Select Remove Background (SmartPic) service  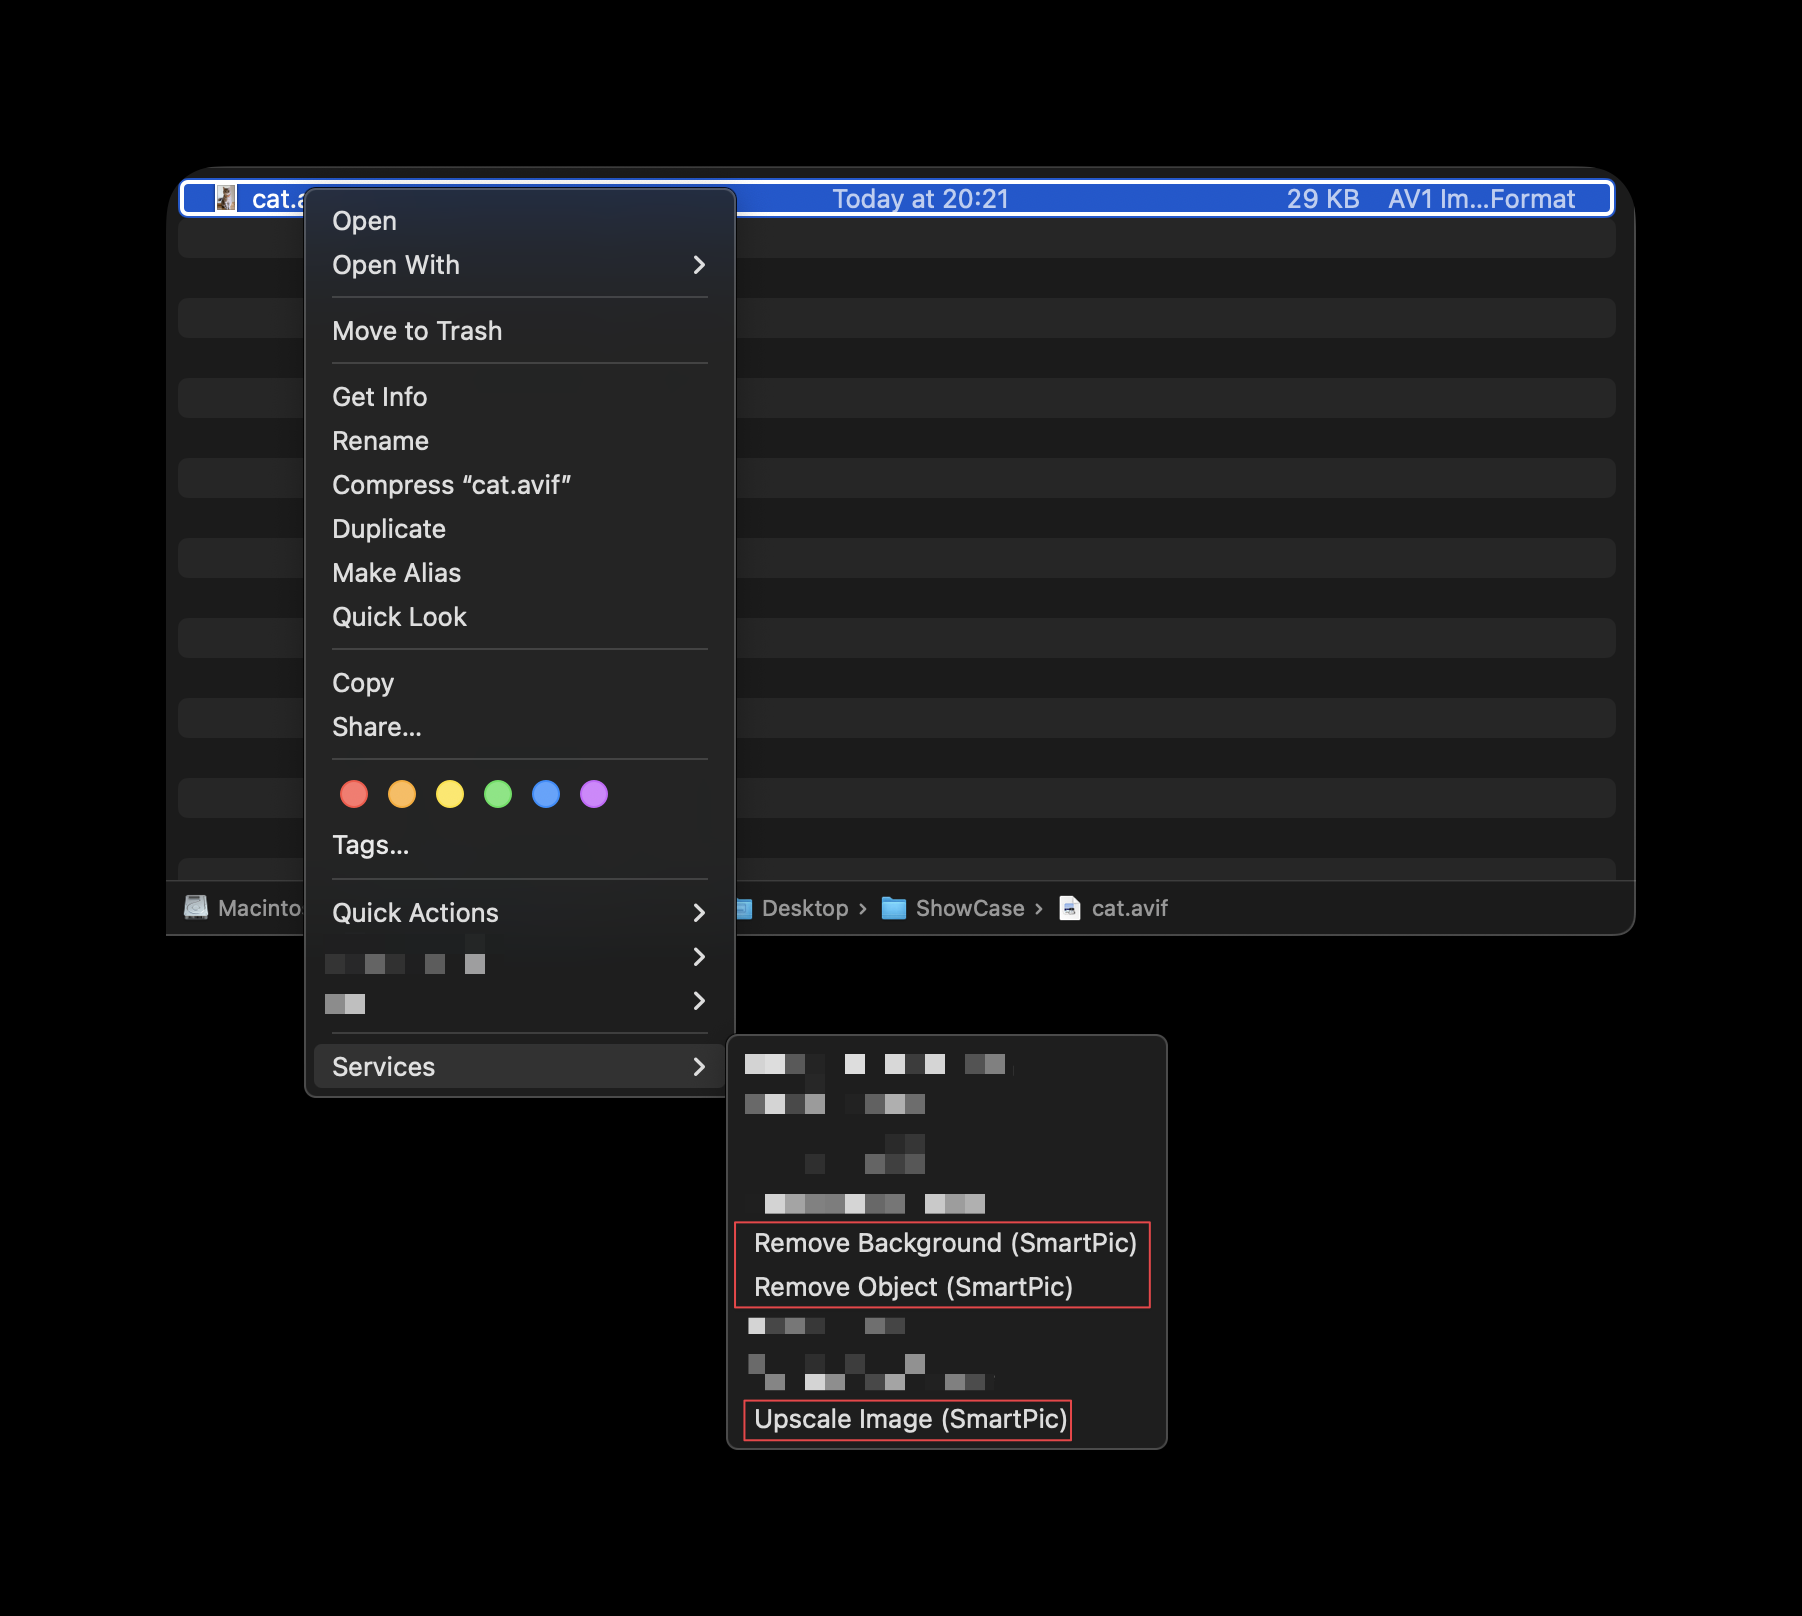946,1243
